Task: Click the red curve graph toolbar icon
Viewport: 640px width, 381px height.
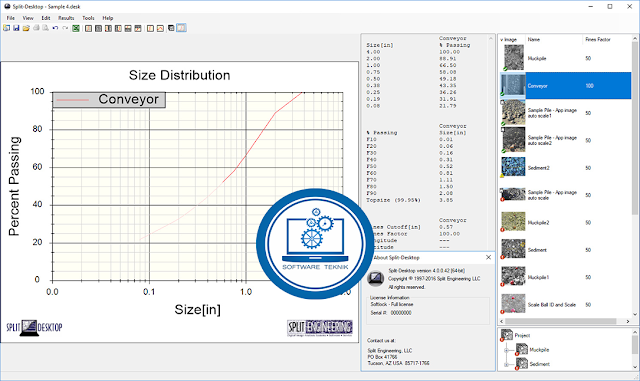Action: click(x=160, y=28)
